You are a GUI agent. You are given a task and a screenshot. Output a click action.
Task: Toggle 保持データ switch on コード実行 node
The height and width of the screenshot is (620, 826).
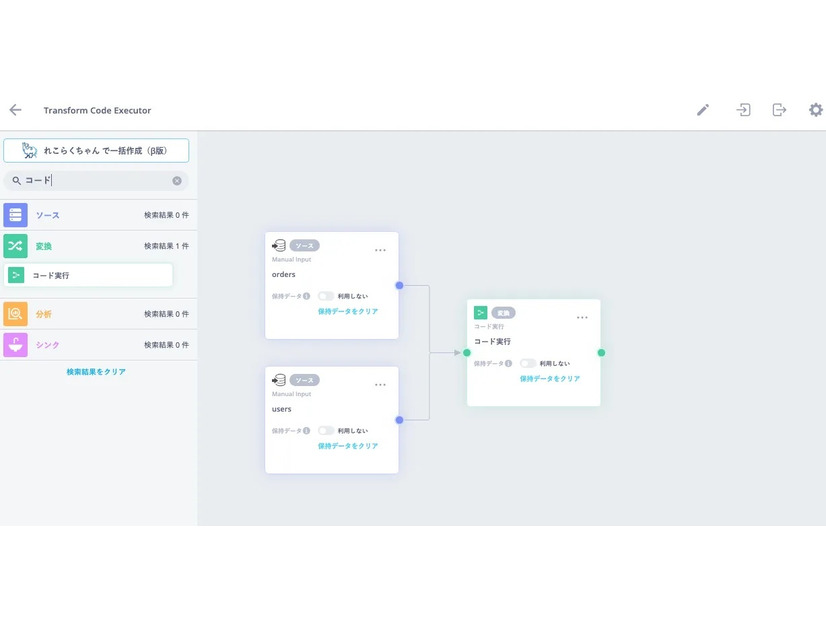(527, 363)
